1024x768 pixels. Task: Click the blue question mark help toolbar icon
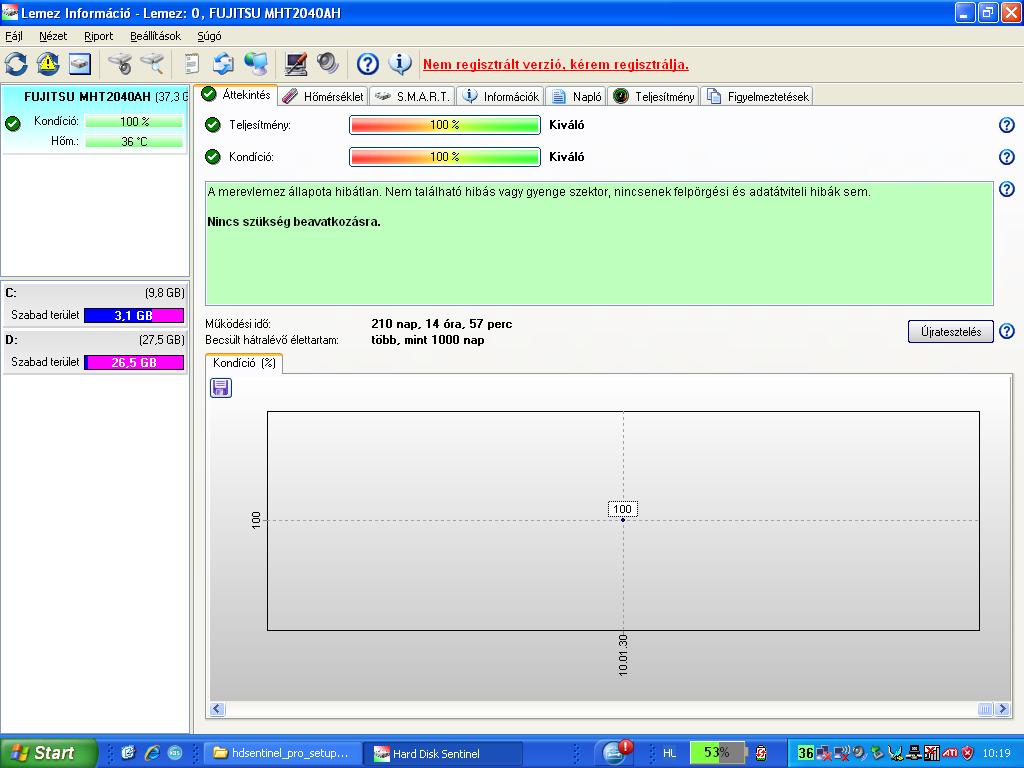pos(368,64)
